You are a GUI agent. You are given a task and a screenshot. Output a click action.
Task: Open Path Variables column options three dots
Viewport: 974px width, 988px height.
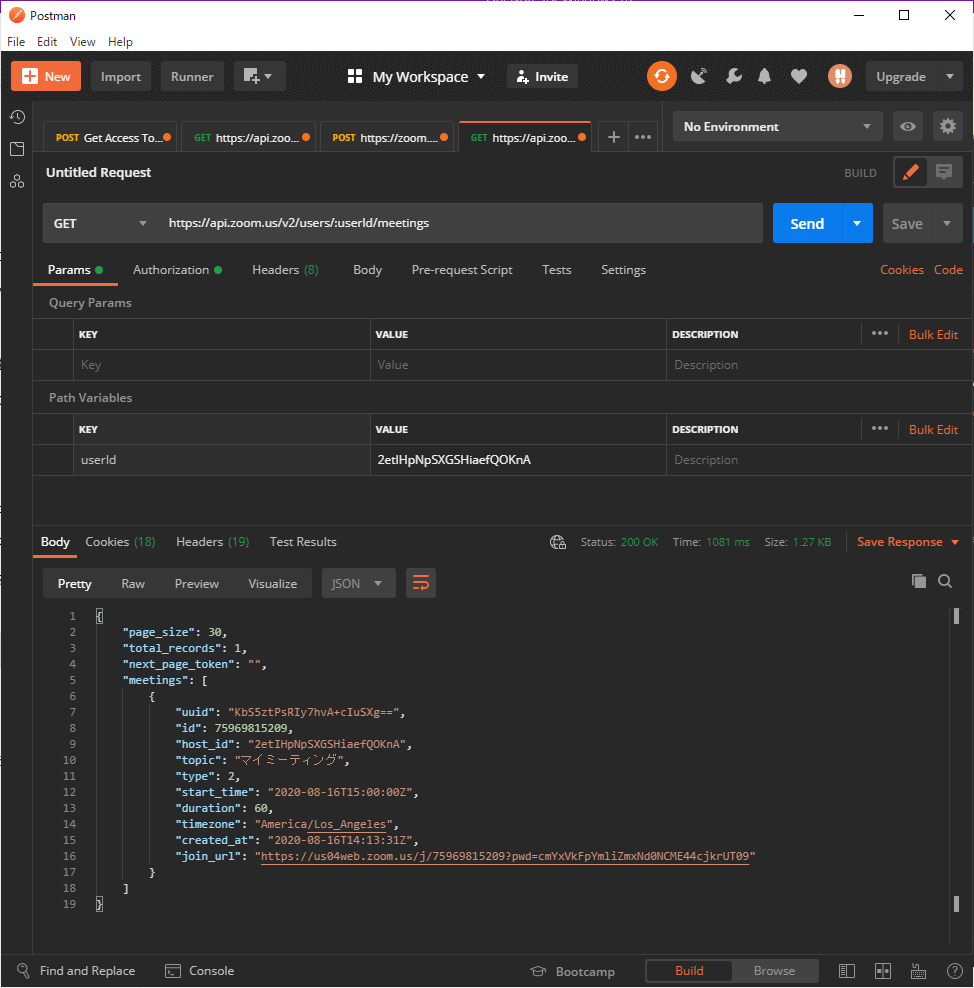(x=879, y=428)
